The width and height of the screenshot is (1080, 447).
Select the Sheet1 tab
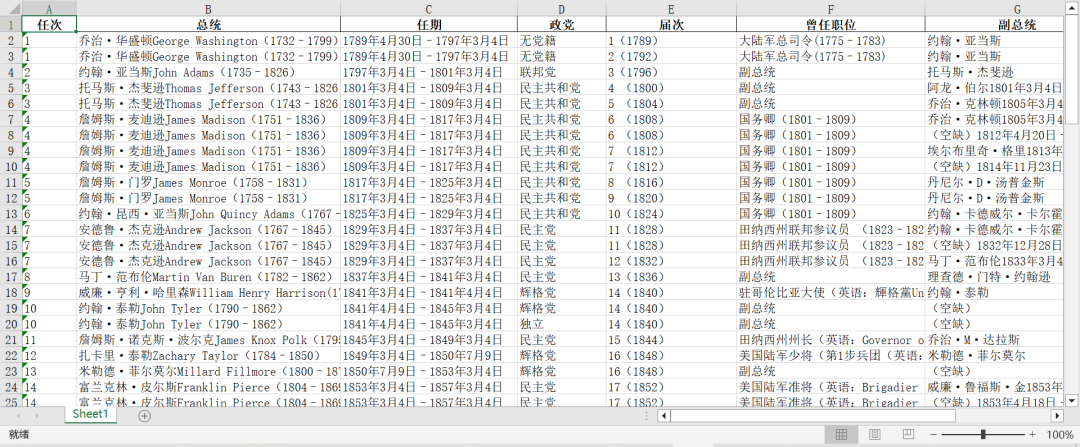pos(90,415)
